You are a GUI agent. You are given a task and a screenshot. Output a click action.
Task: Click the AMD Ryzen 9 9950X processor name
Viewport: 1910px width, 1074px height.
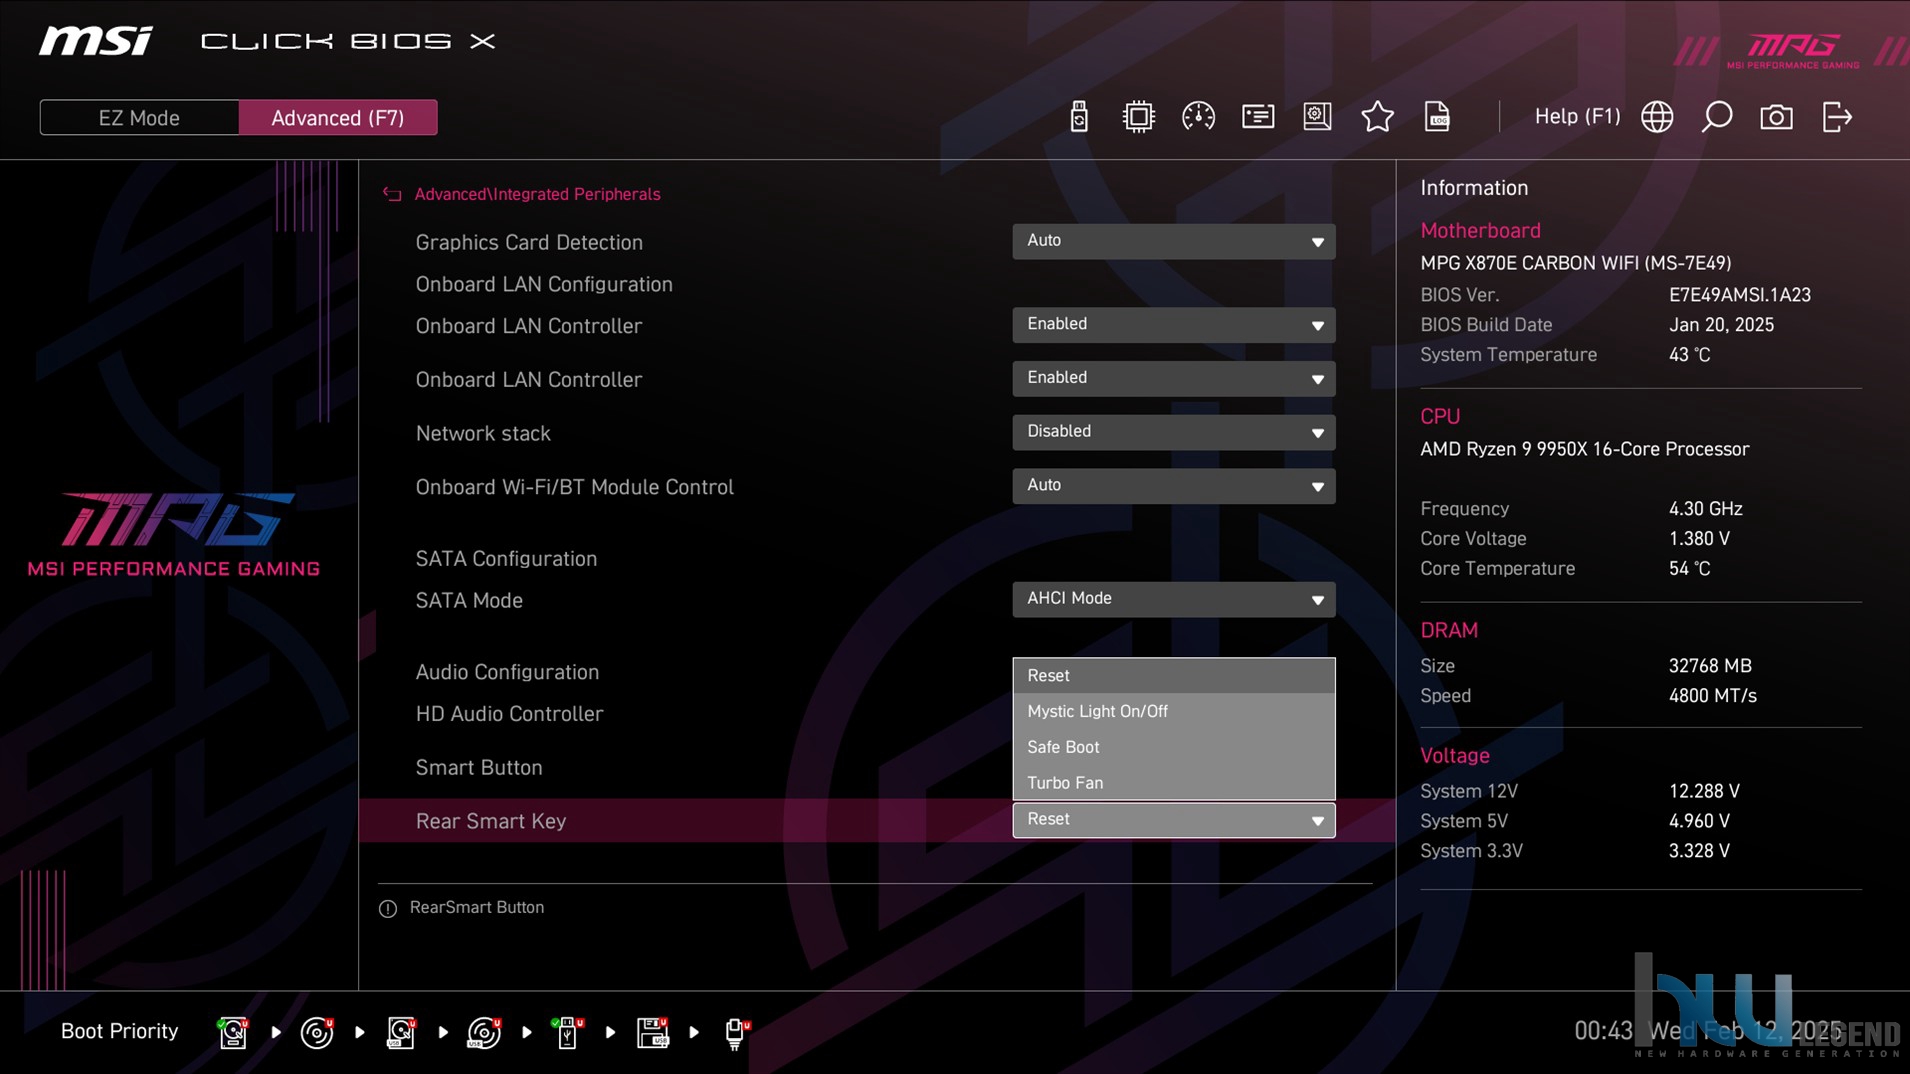tap(1585, 449)
